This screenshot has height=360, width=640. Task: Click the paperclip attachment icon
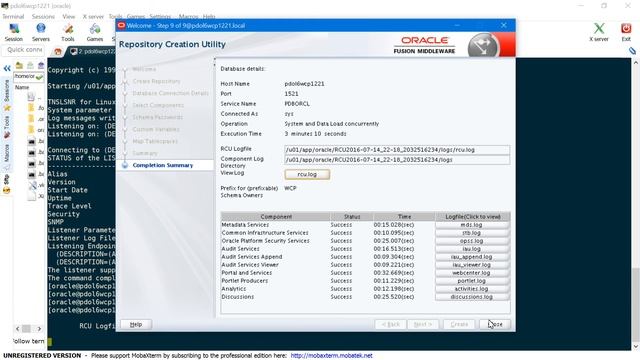click(x=632, y=51)
